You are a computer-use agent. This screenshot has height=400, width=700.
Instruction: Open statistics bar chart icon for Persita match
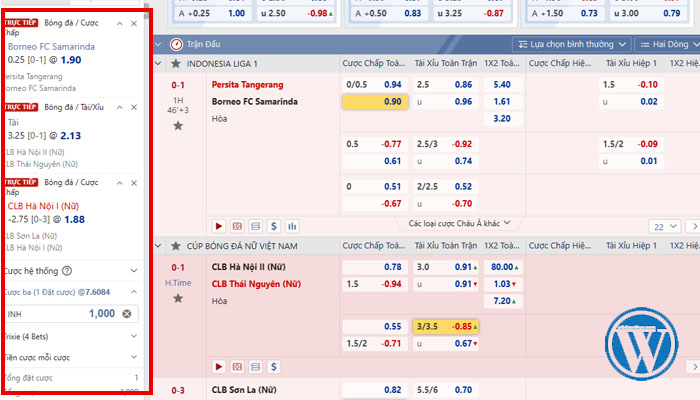click(292, 226)
